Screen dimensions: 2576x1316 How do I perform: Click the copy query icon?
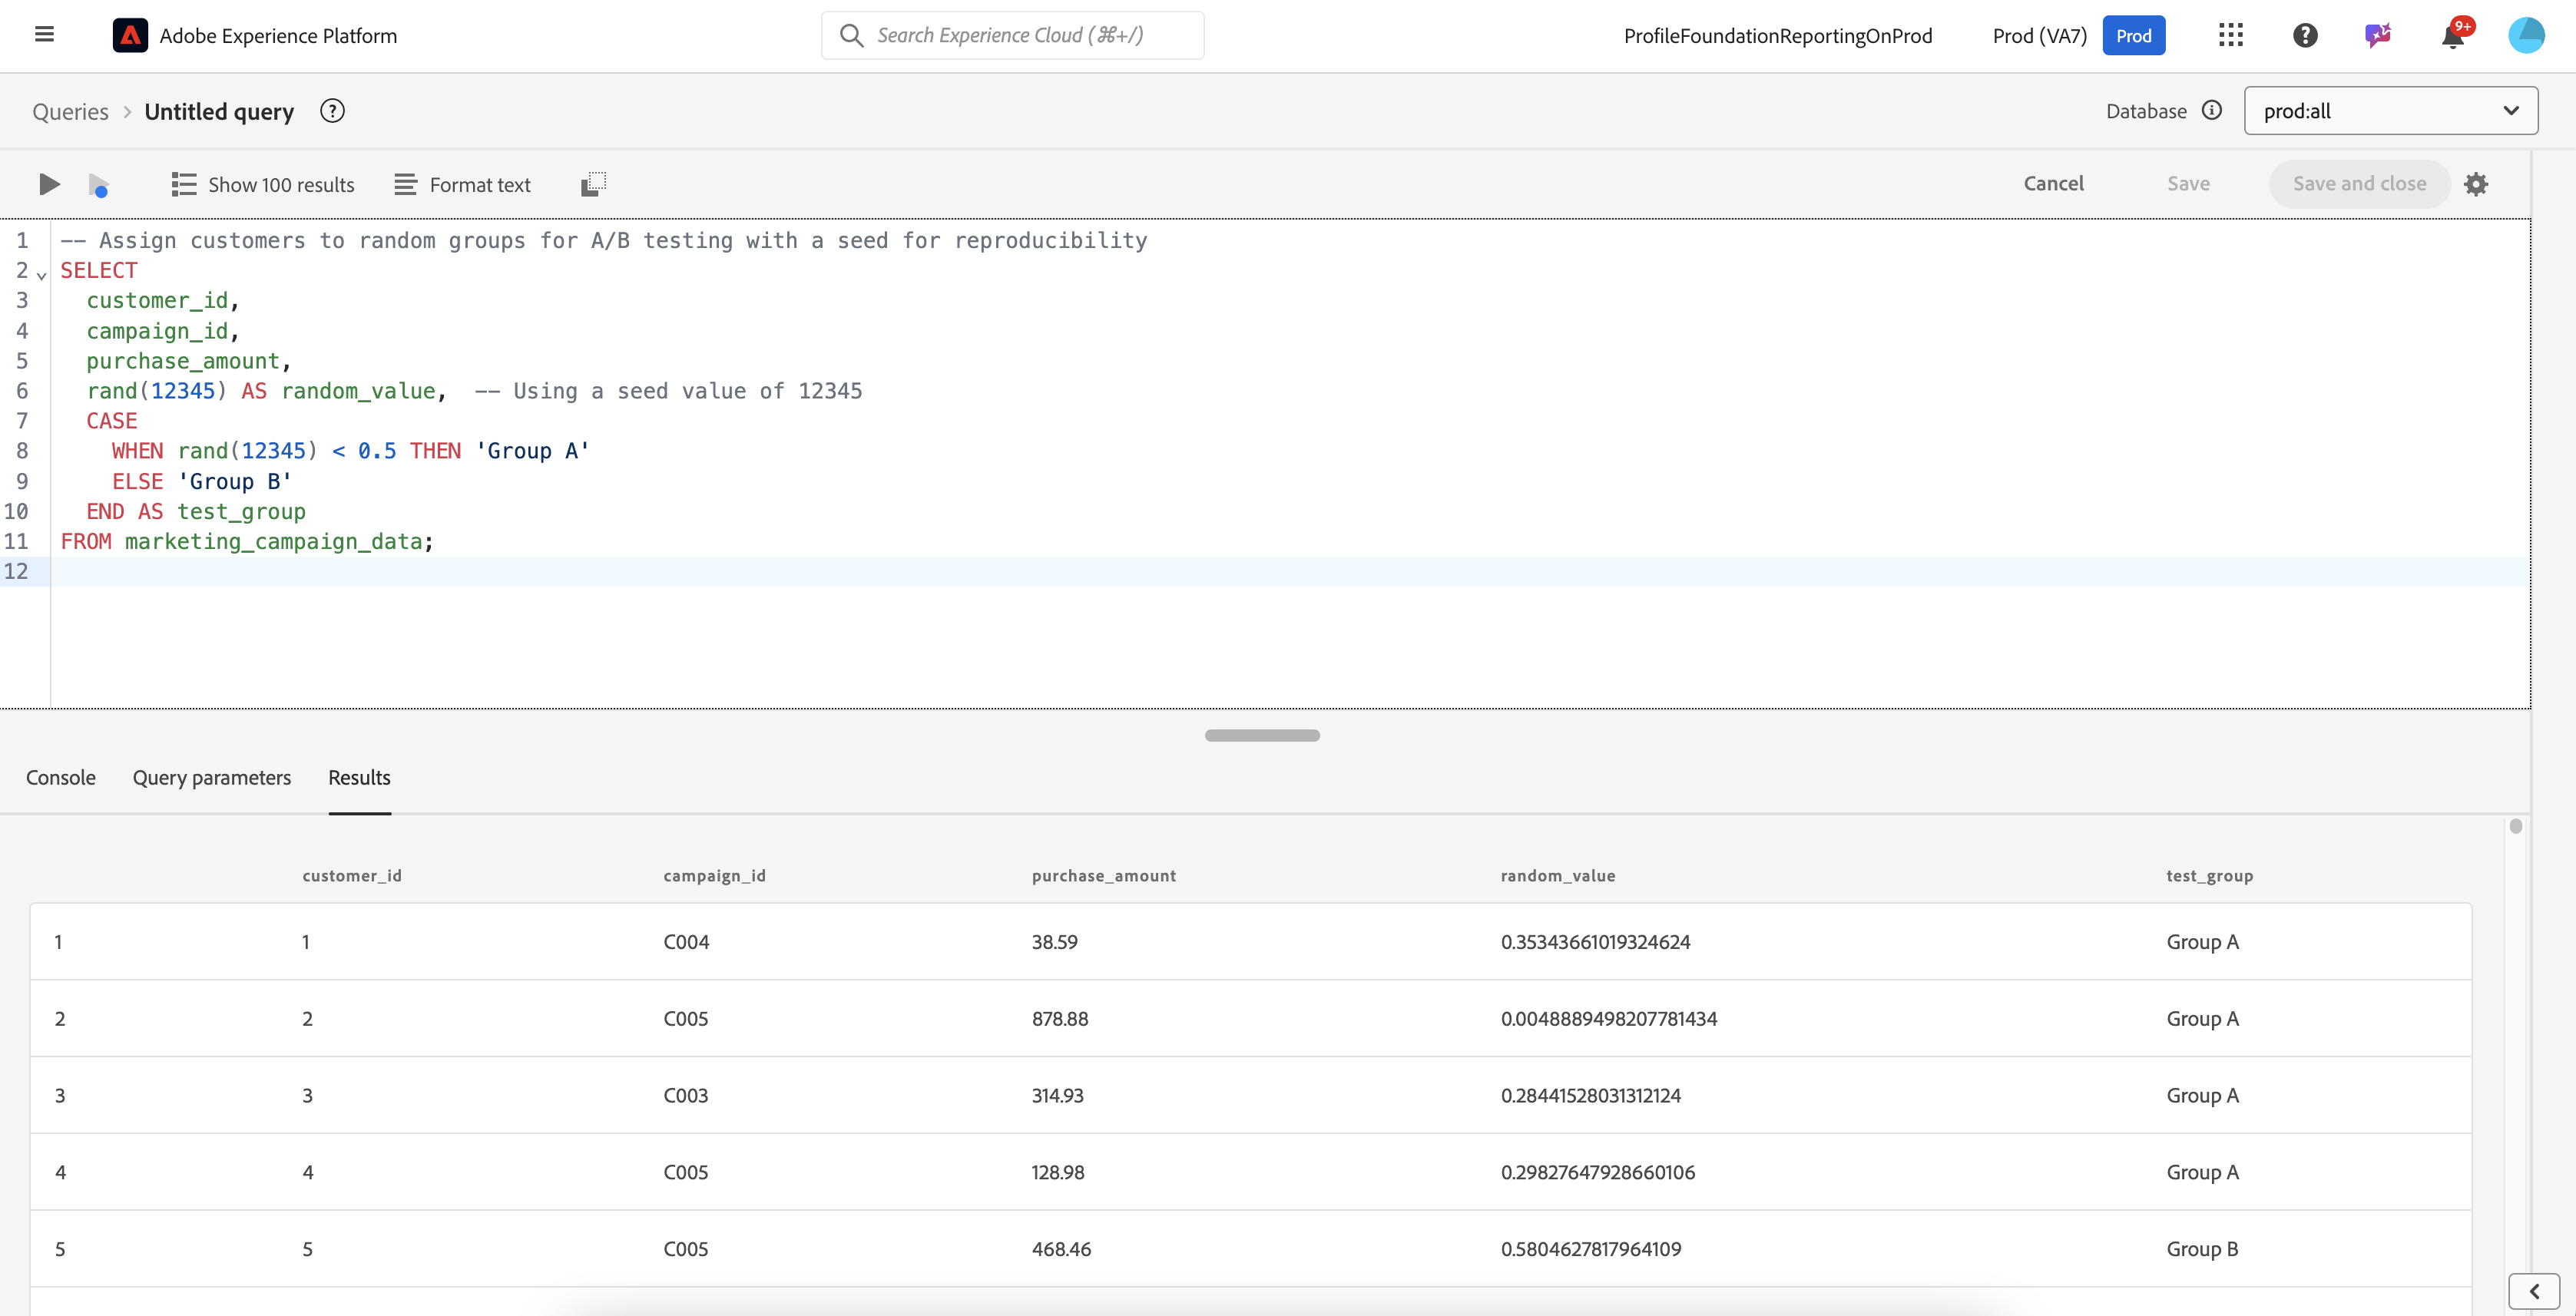(x=593, y=184)
